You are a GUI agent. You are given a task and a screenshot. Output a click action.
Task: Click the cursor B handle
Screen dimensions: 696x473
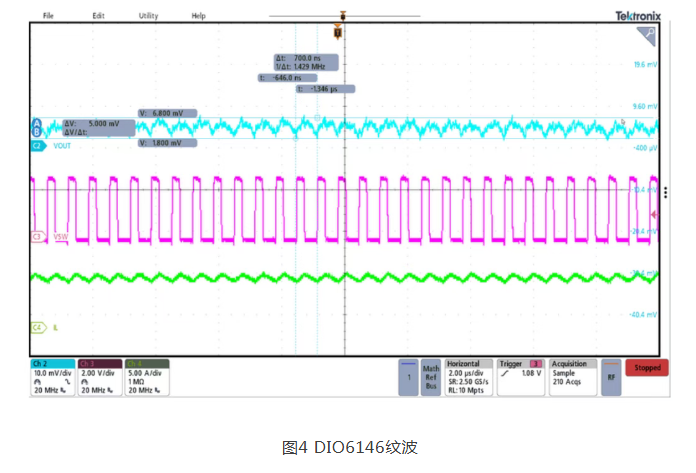coord(37,132)
